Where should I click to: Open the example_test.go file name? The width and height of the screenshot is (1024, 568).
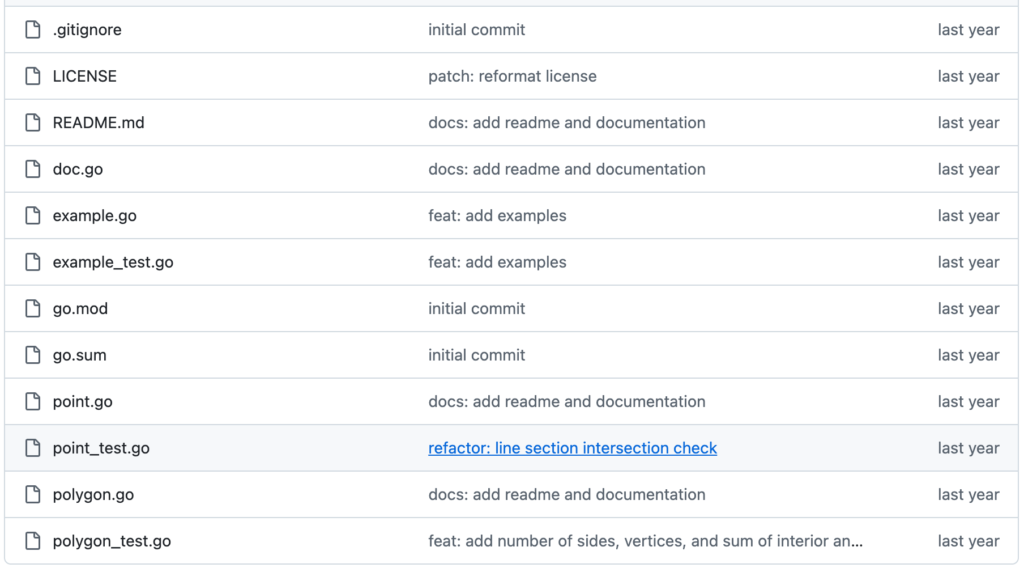click(113, 262)
